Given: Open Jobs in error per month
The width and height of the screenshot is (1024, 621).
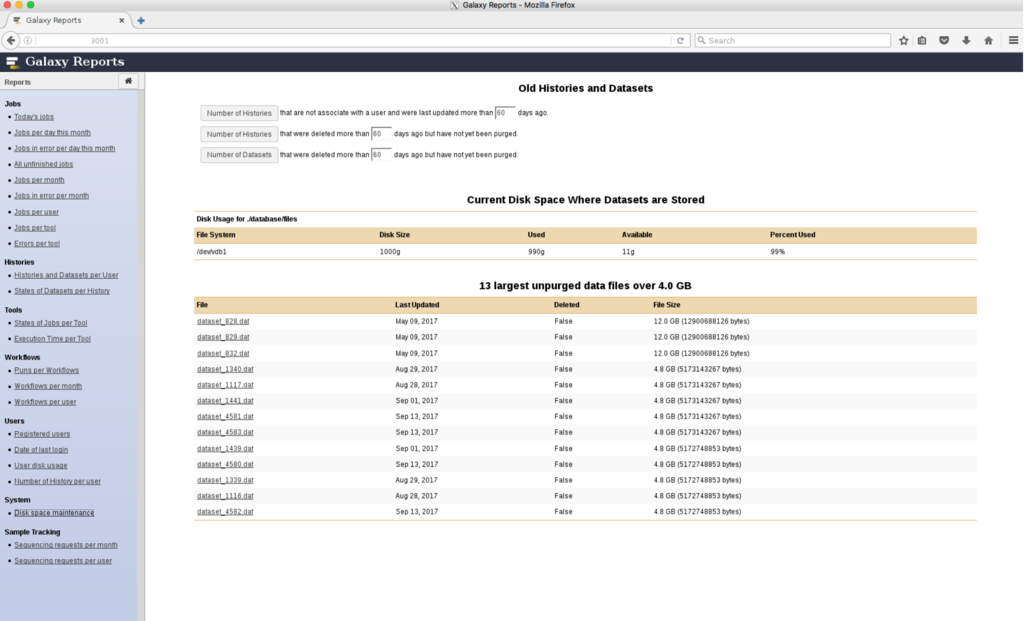Looking at the screenshot, I should click(x=52, y=196).
